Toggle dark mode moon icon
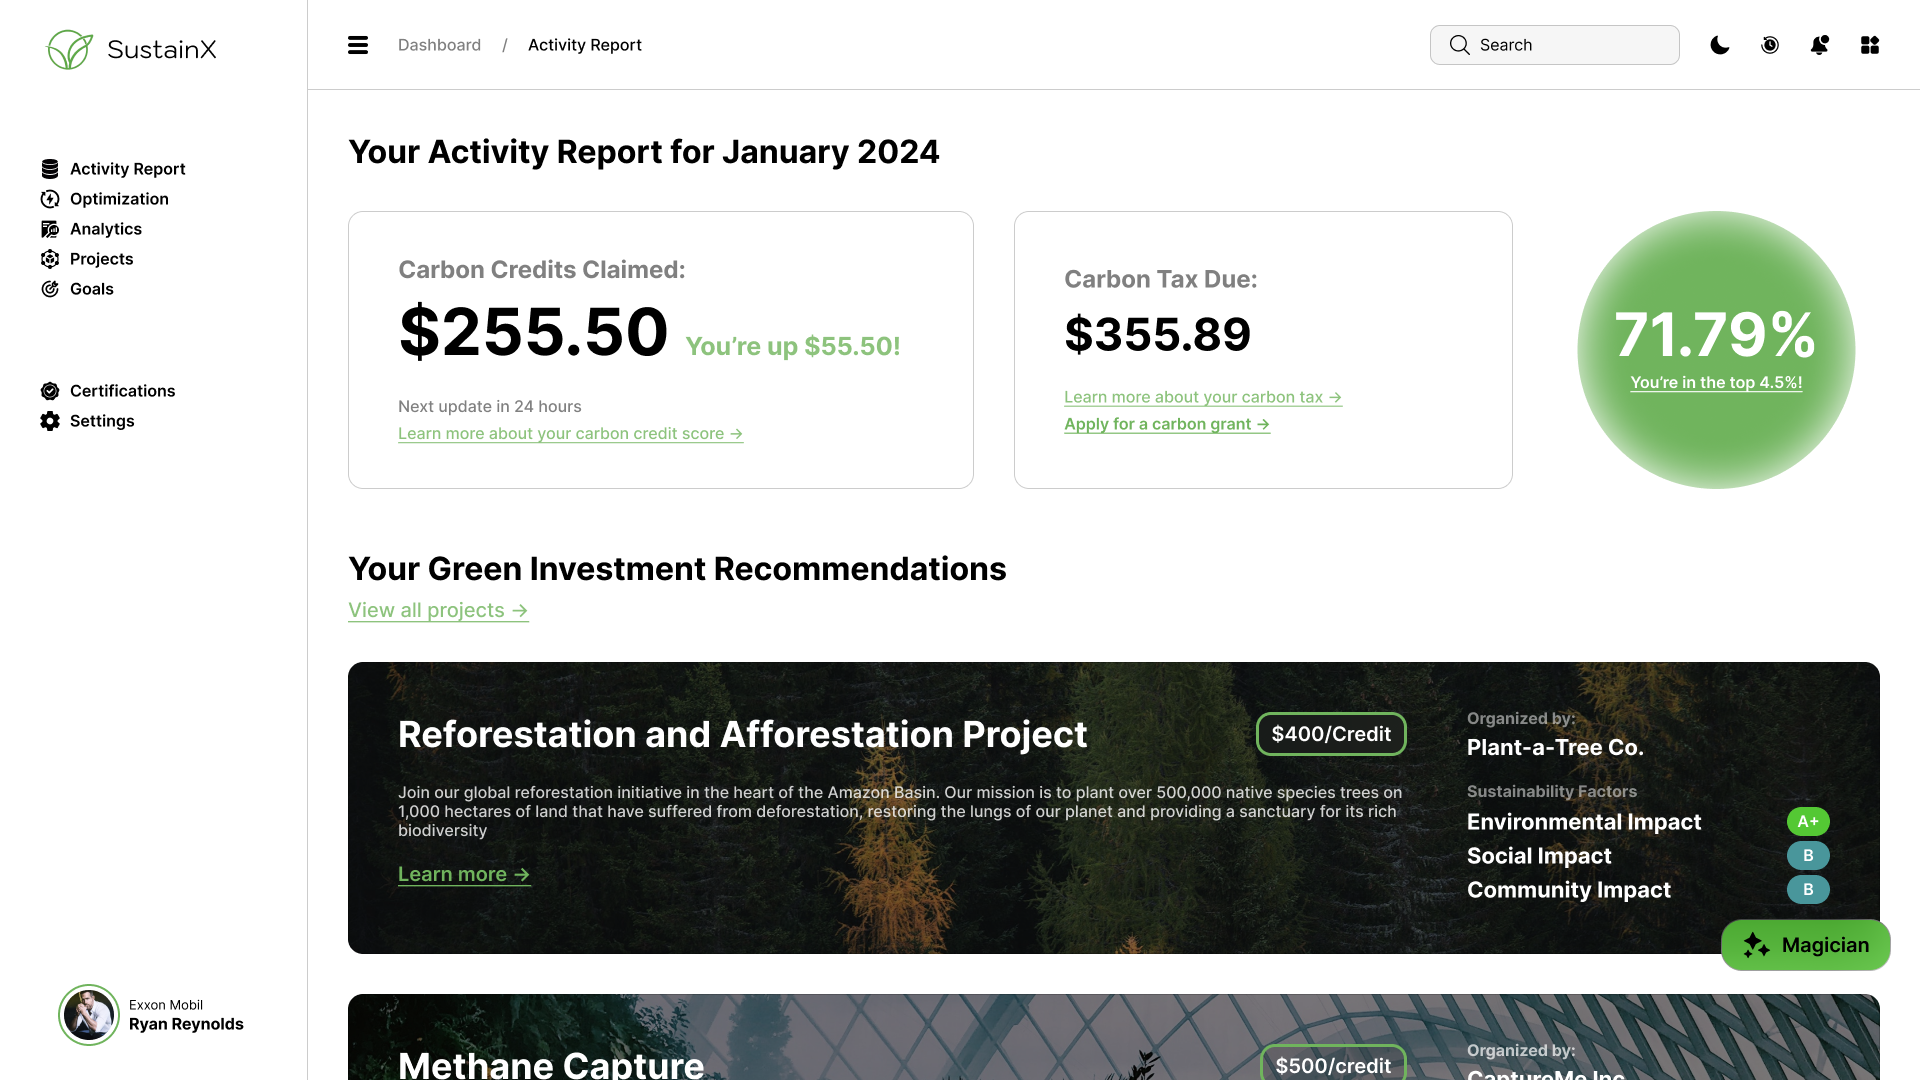The height and width of the screenshot is (1080, 1920). coord(1720,45)
